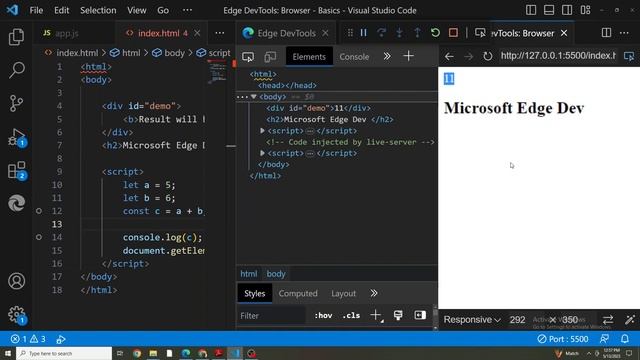Toggle screencast icon in debug toolbar
This screenshot has width=640, height=360.
point(480,33)
